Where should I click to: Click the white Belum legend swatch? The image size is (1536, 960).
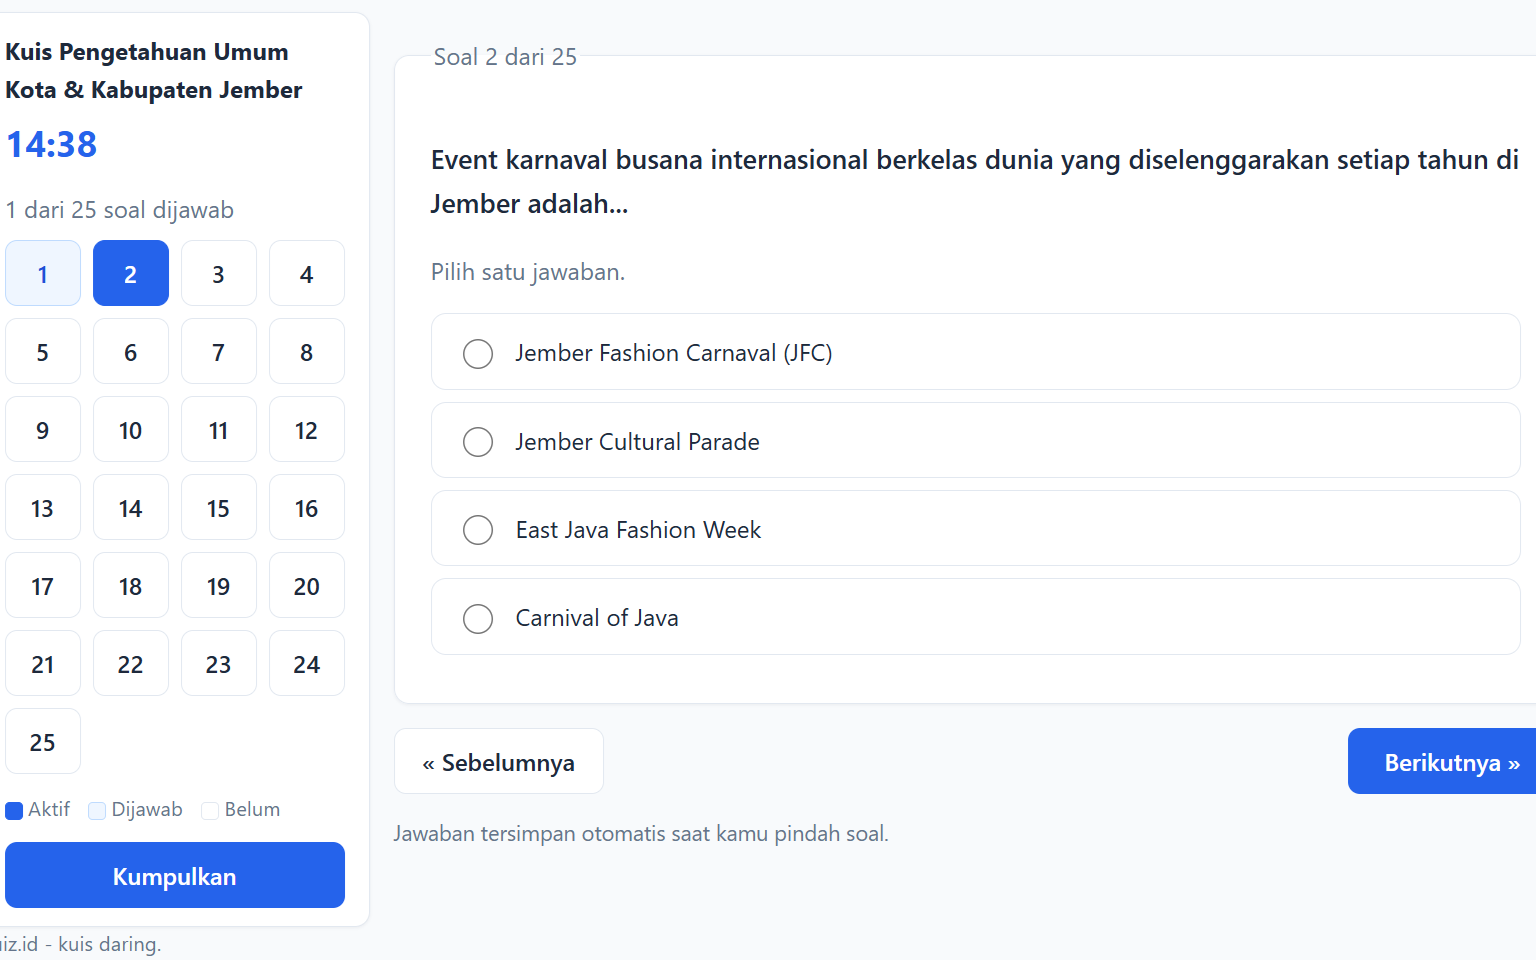pyautogui.click(x=210, y=811)
